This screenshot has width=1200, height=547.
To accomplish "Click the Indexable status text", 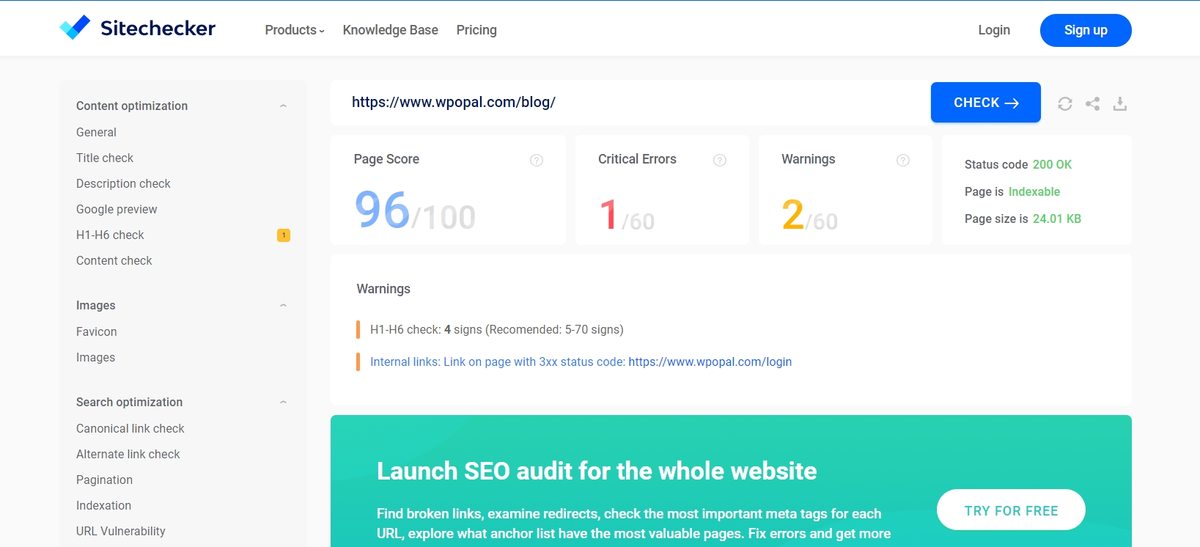I will 1034,192.
